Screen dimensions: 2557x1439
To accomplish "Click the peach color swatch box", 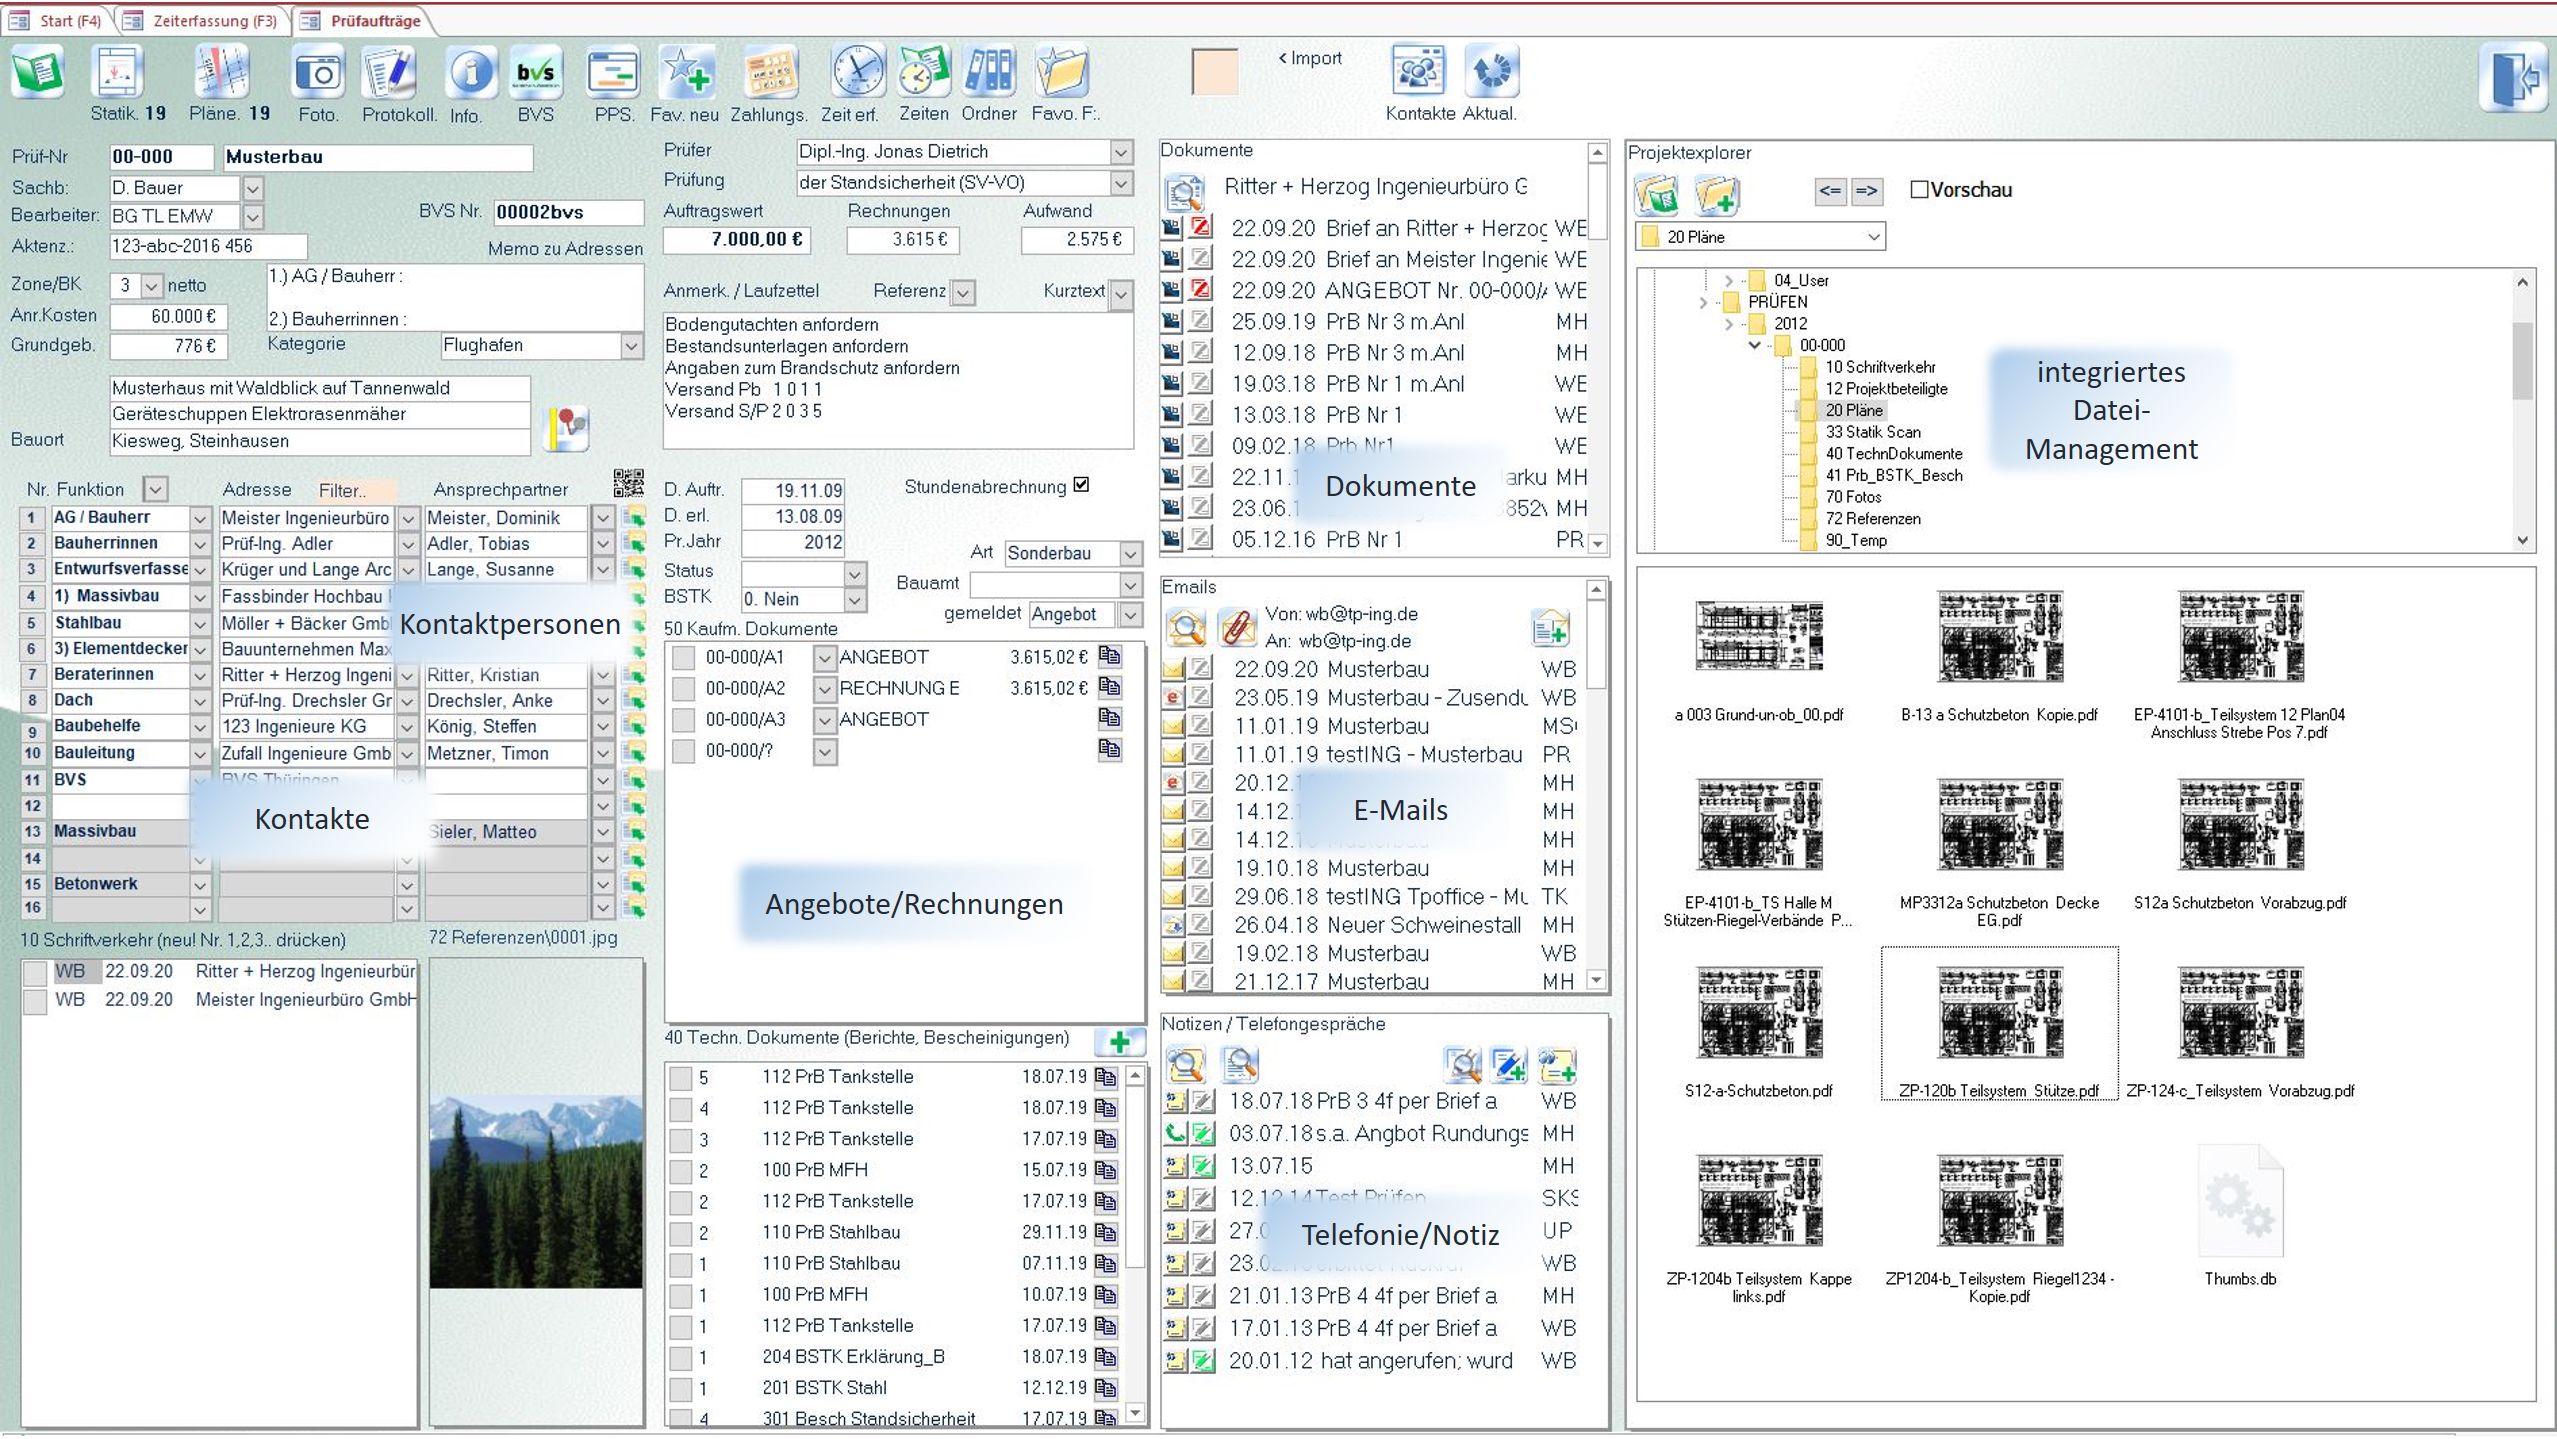I will pyautogui.click(x=1214, y=72).
